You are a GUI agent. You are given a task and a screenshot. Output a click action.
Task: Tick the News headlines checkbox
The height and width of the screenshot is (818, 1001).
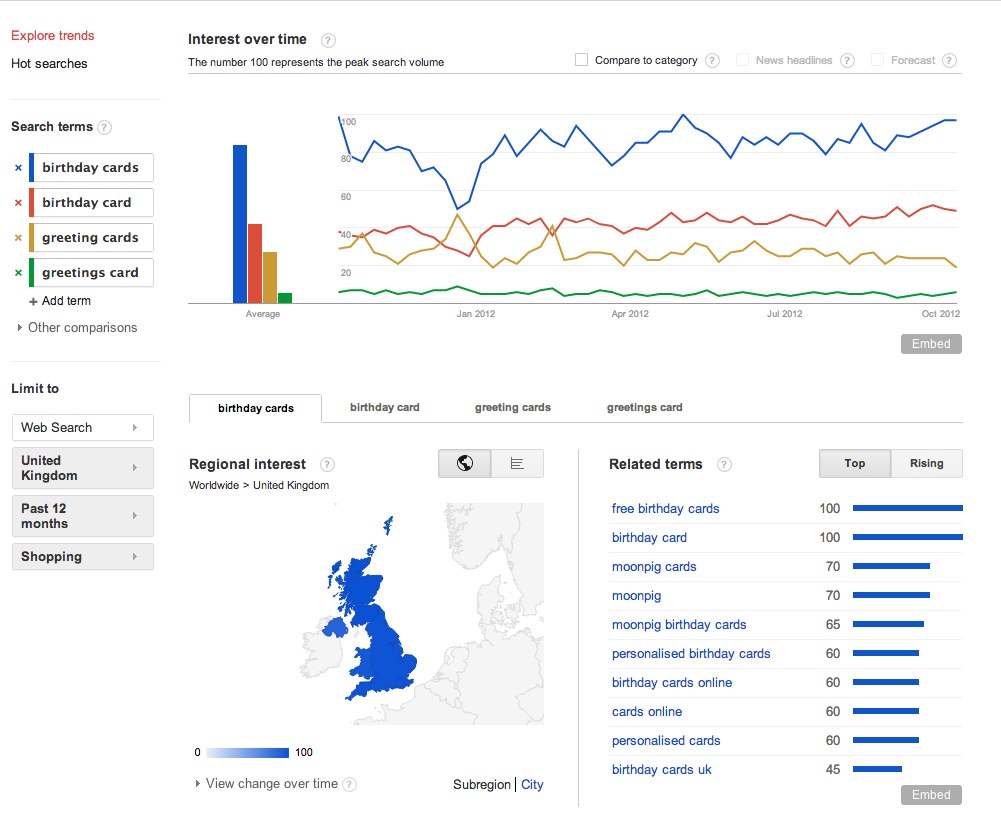point(743,60)
